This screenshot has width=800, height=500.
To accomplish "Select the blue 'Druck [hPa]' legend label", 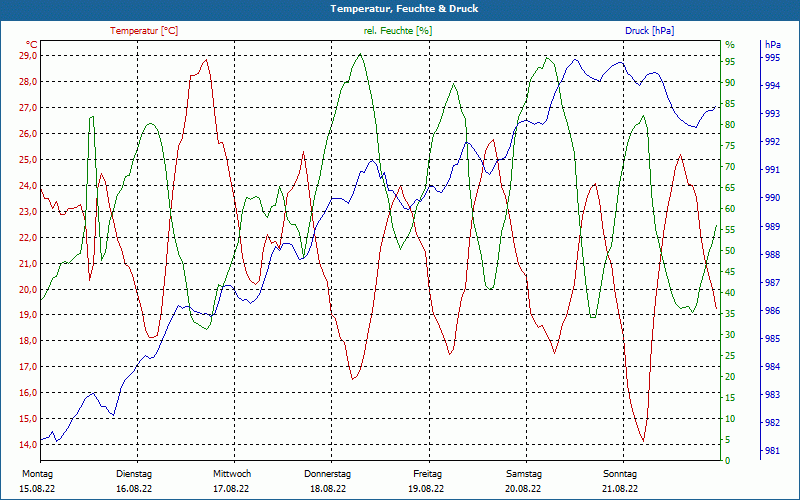I will [649, 31].
